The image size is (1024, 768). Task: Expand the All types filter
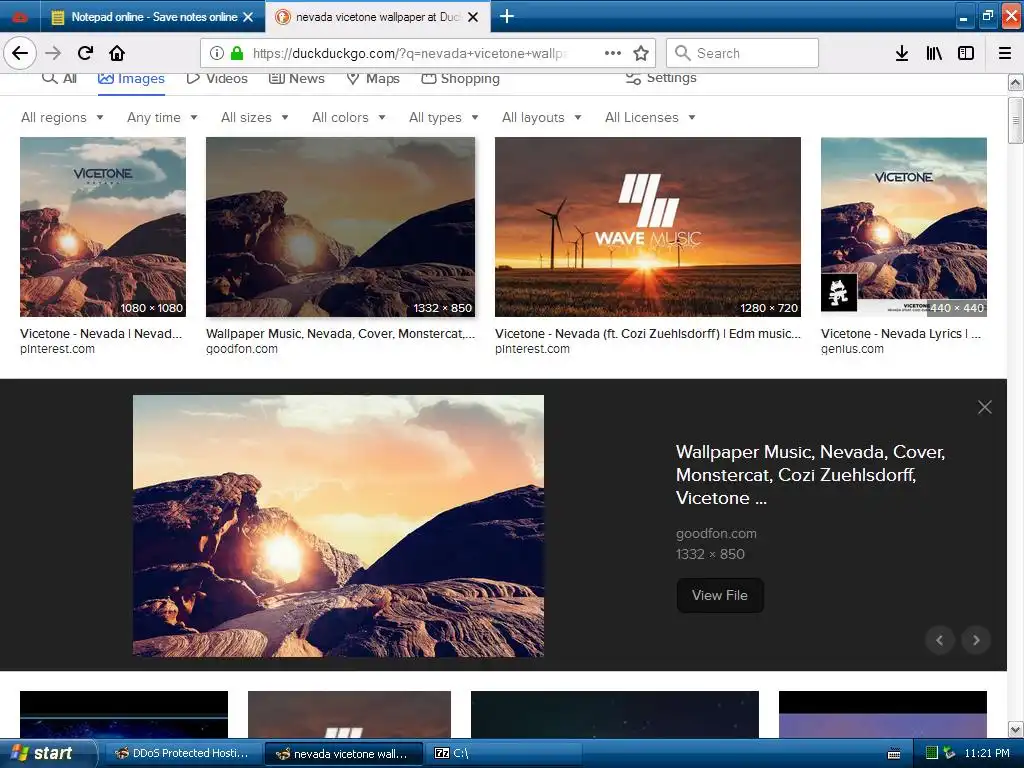pos(443,118)
